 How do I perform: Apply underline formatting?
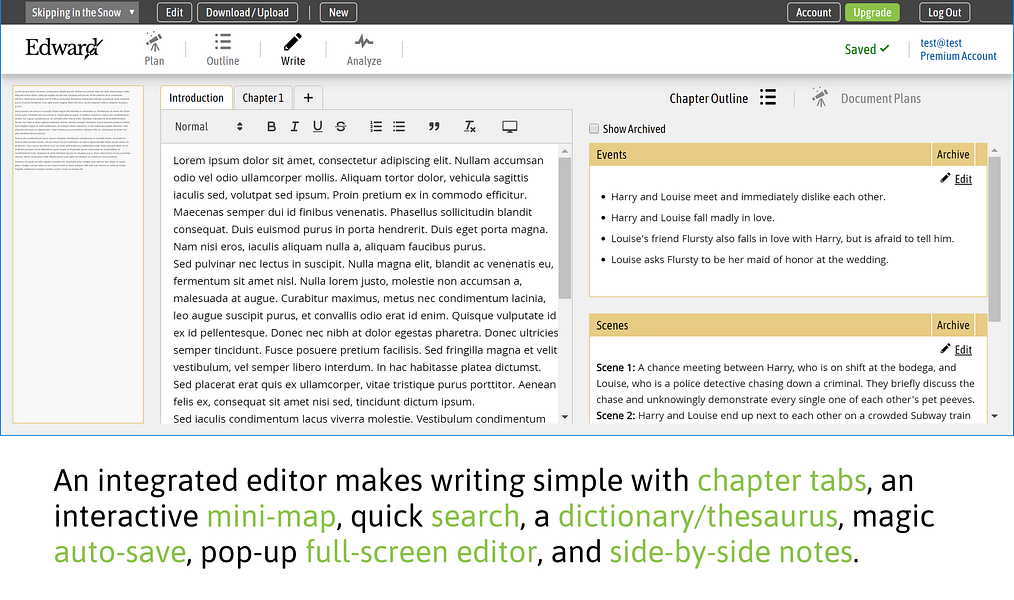(317, 127)
